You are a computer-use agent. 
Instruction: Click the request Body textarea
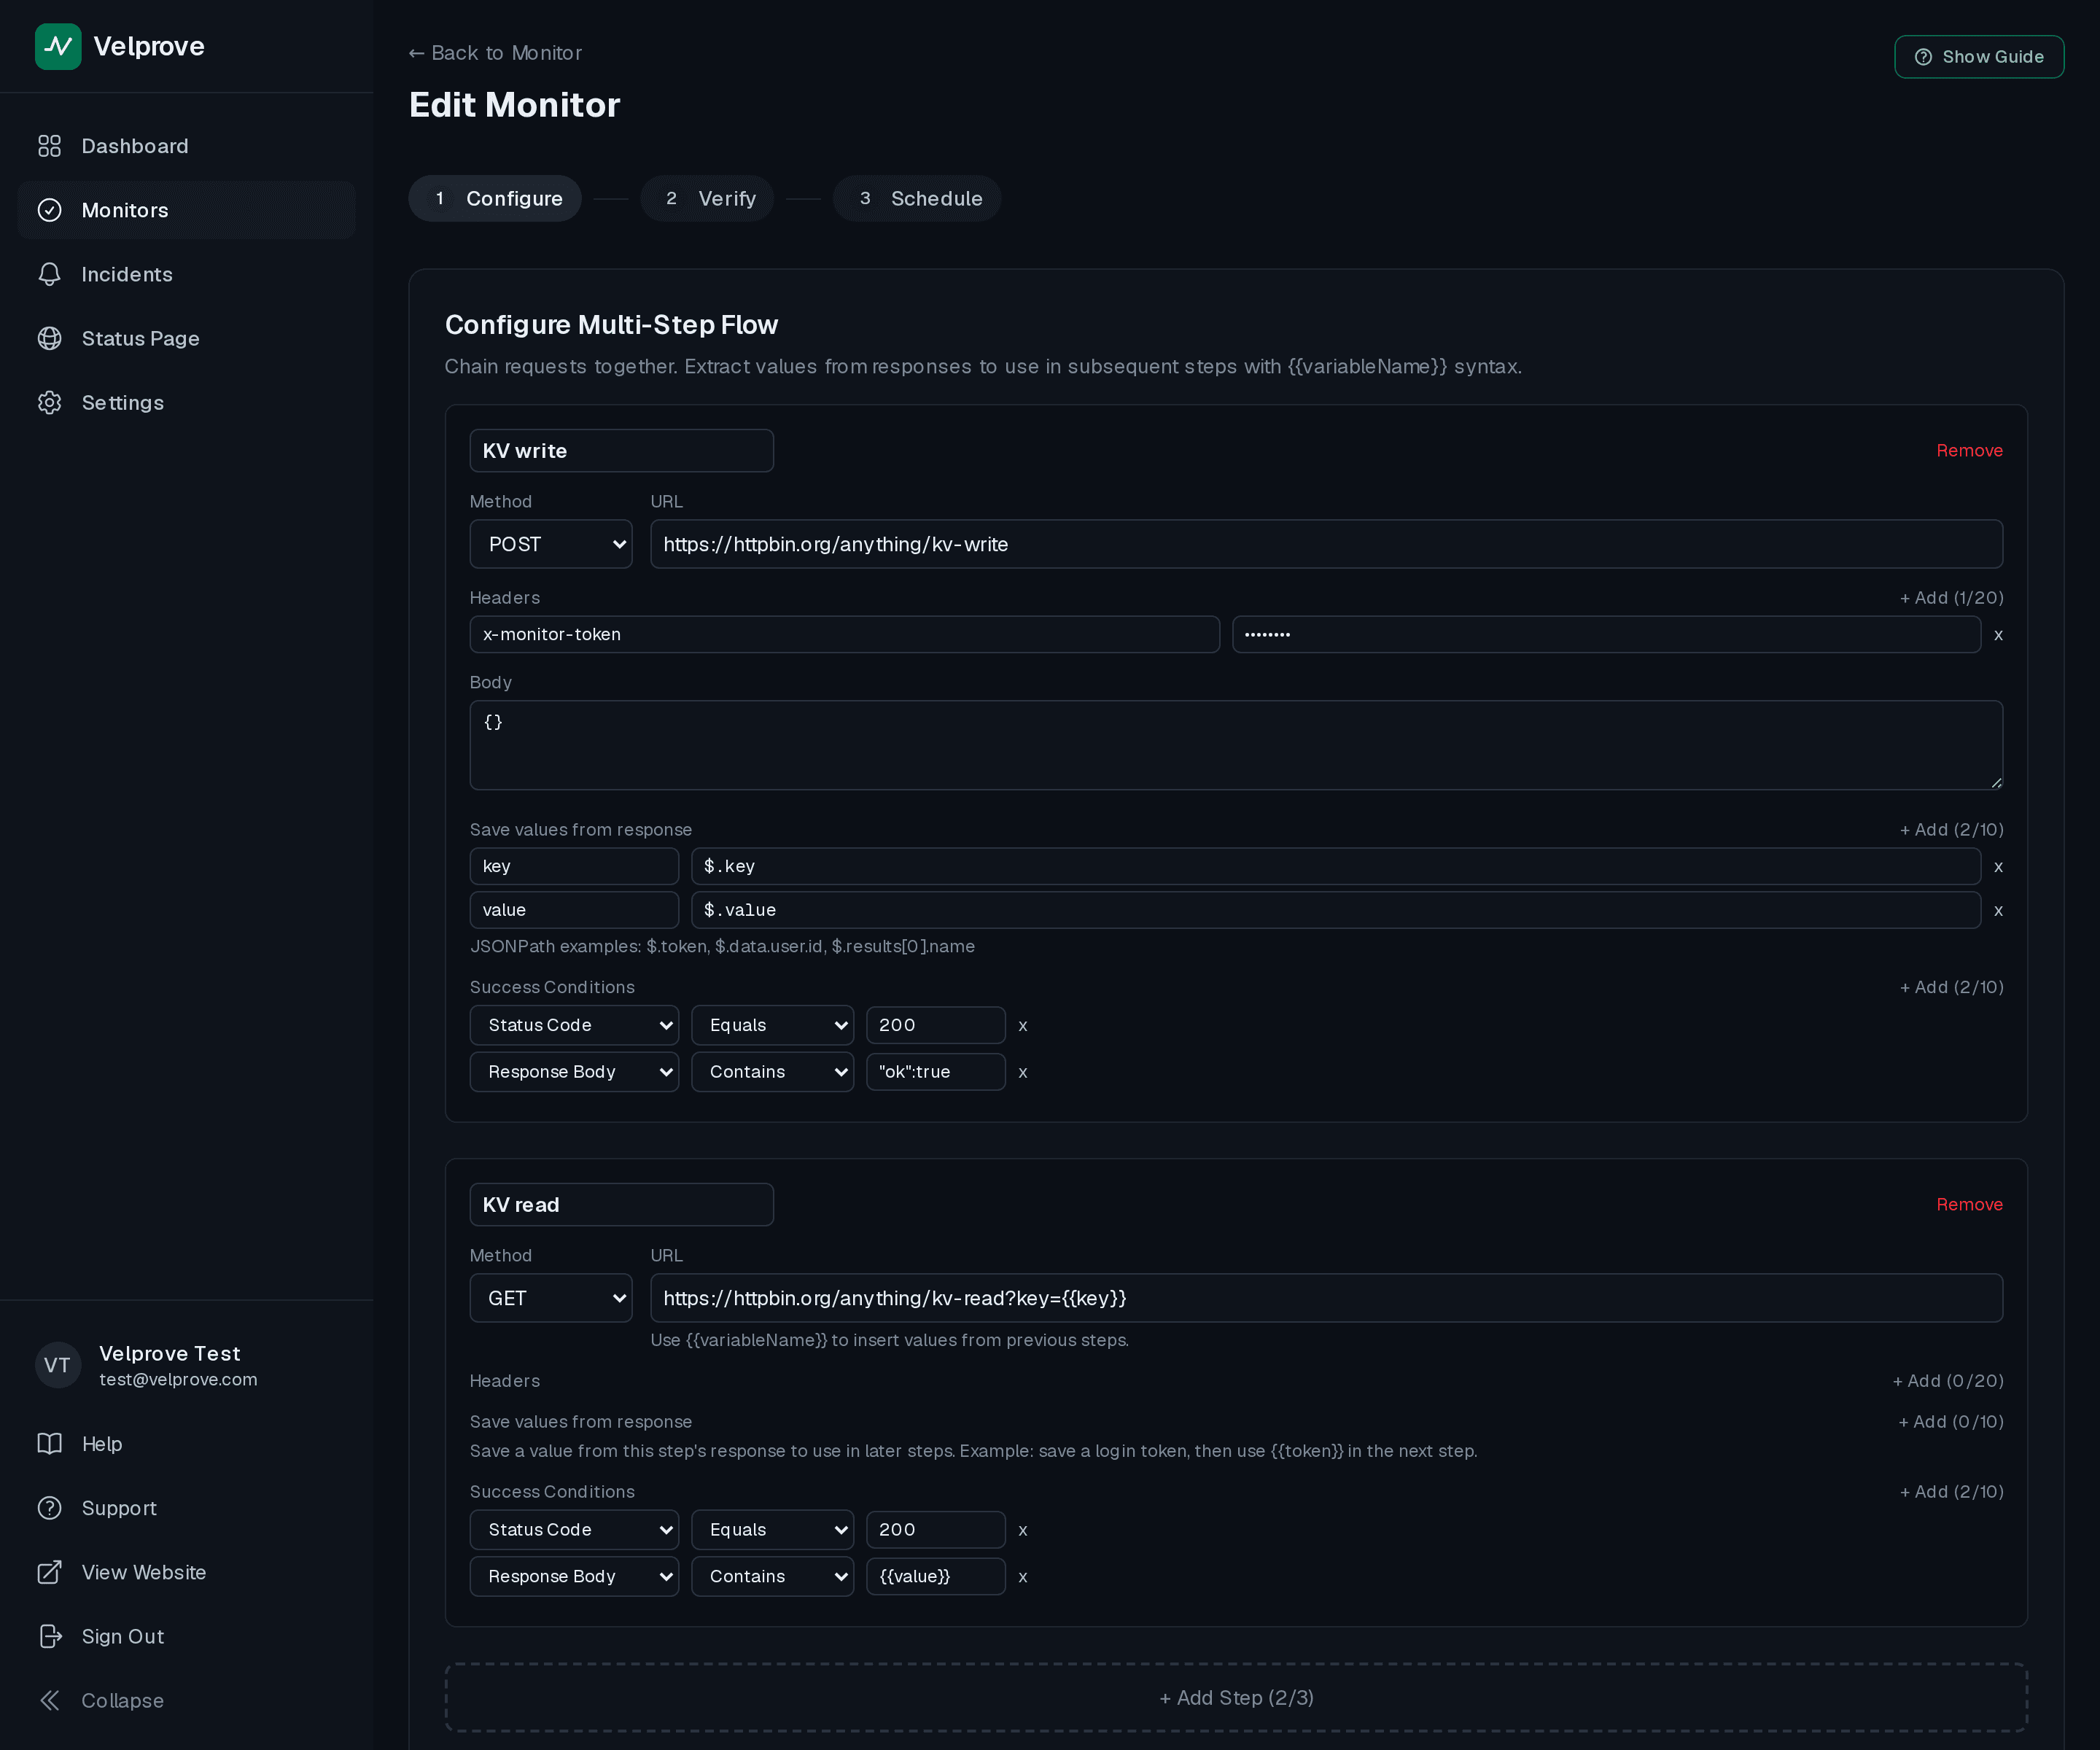pos(1236,745)
